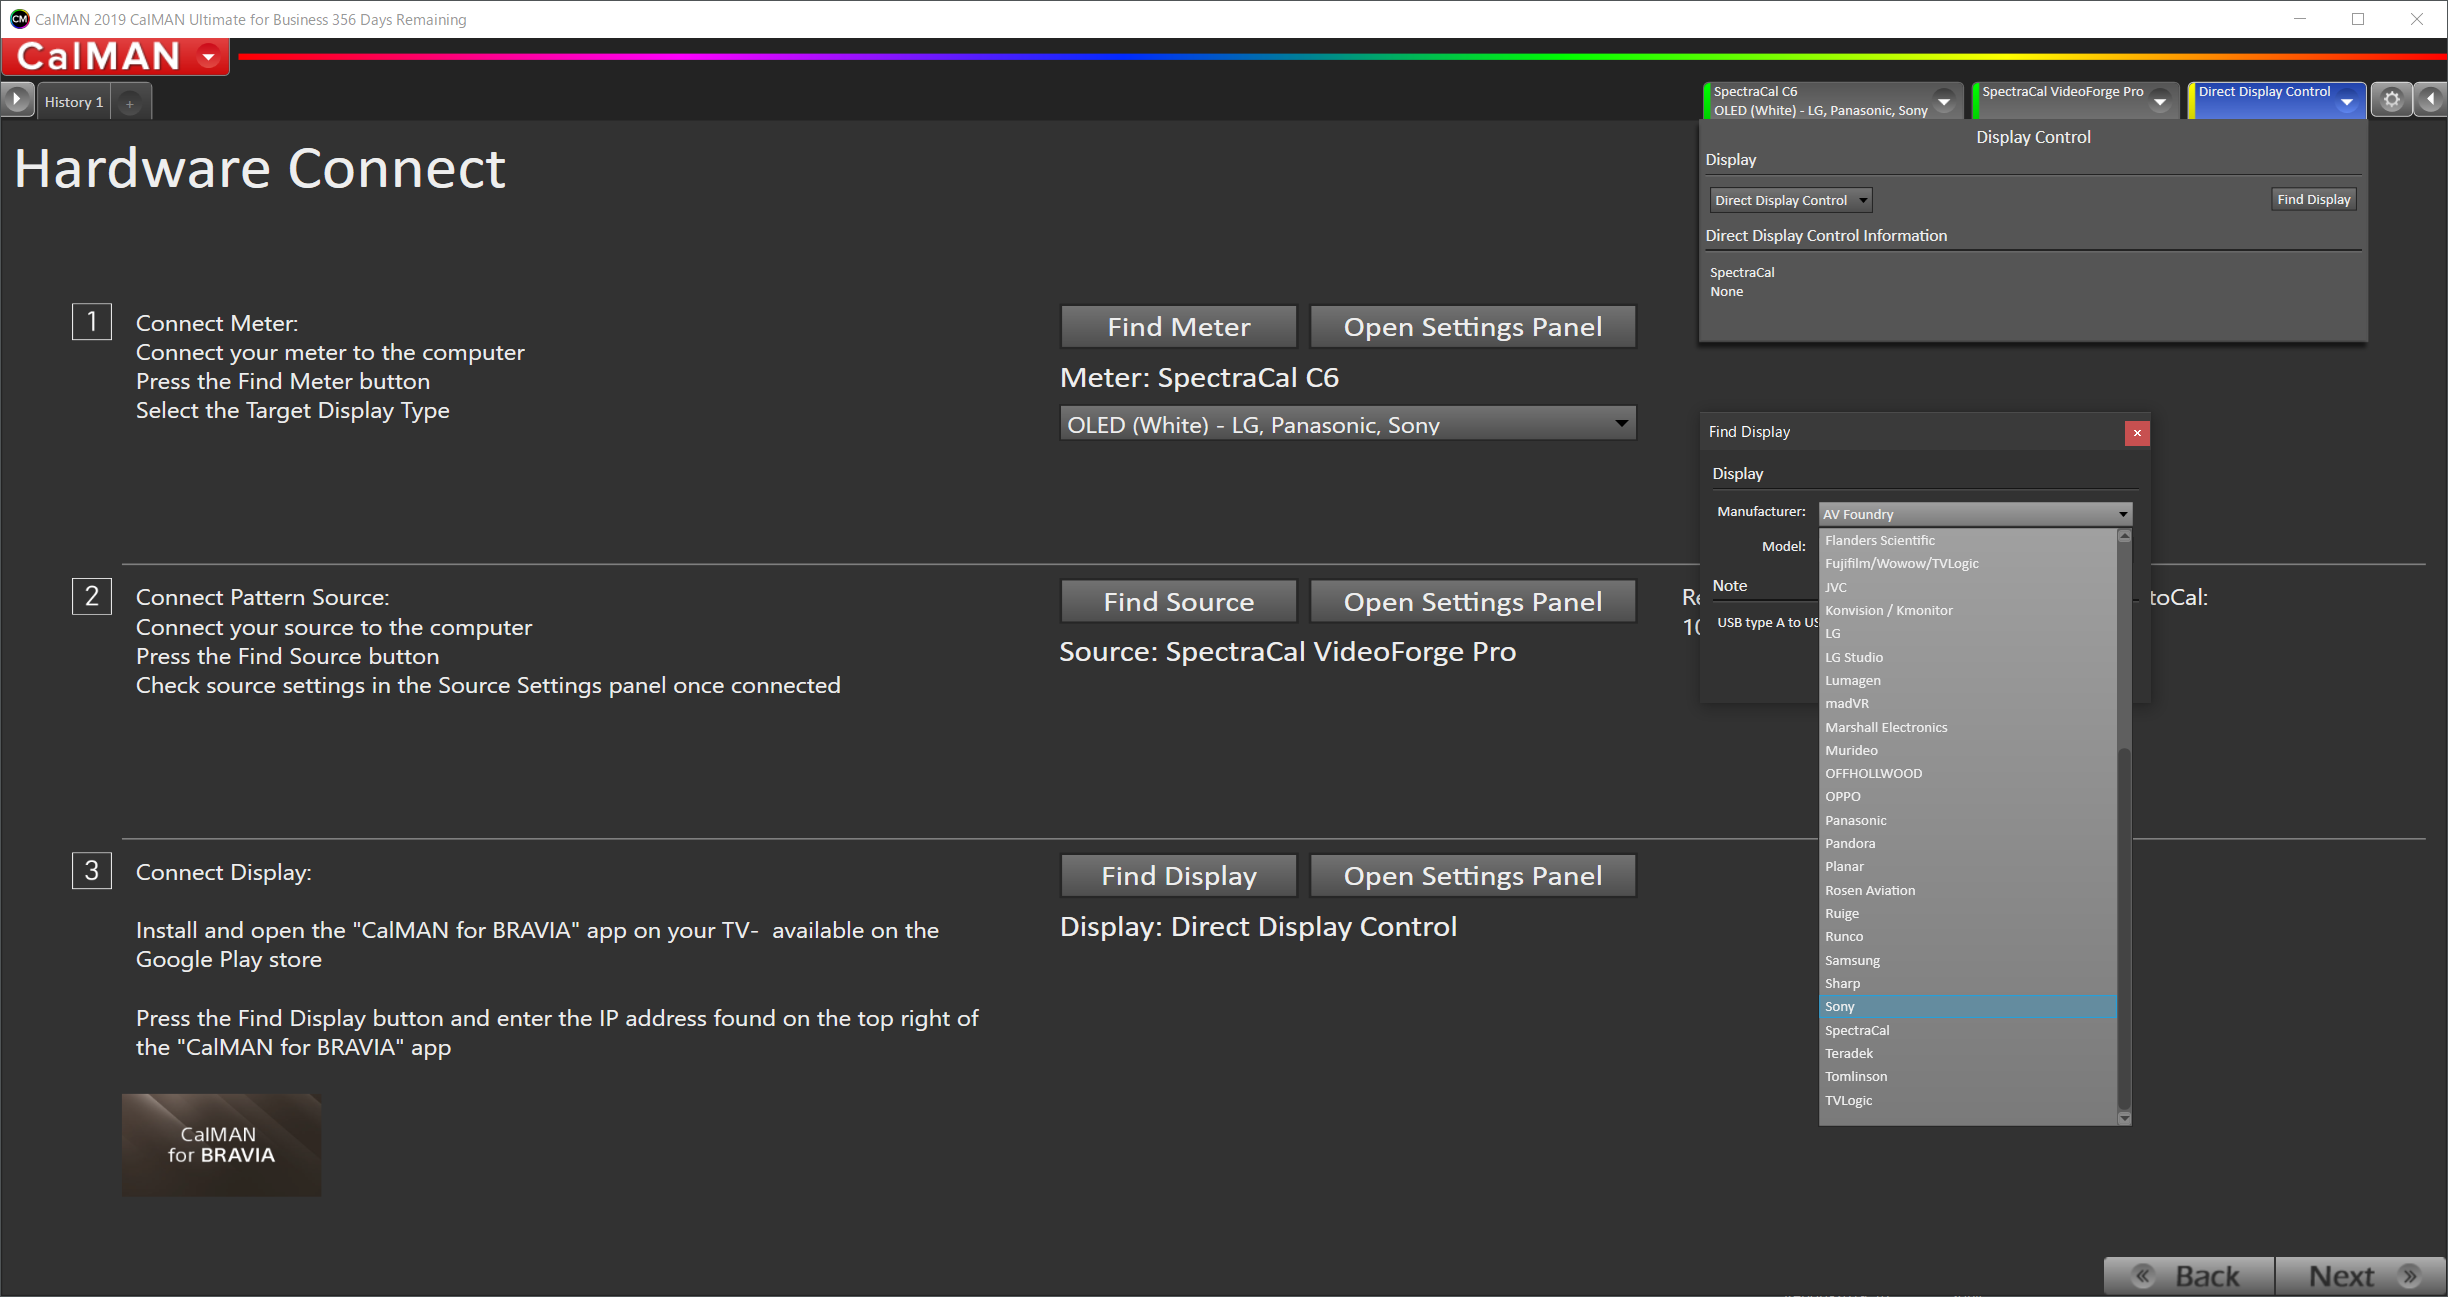Viewport: 2448px width, 1297px height.
Task: Open the settings gear icon
Action: [2392, 99]
